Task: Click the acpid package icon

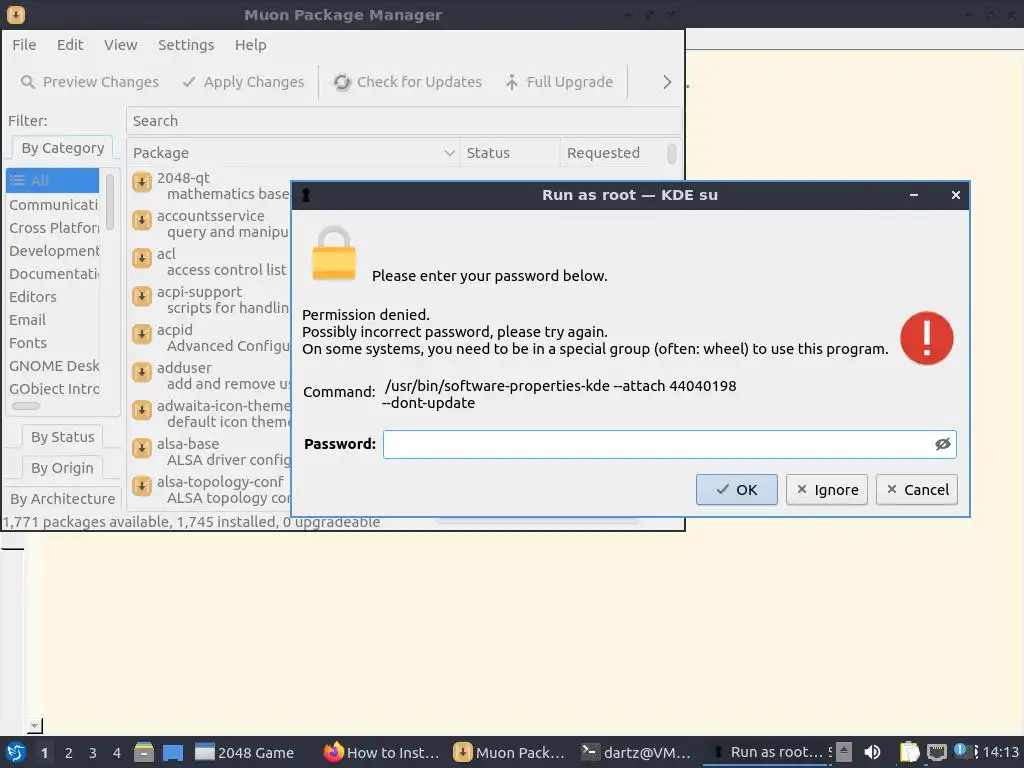Action: pos(142,334)
